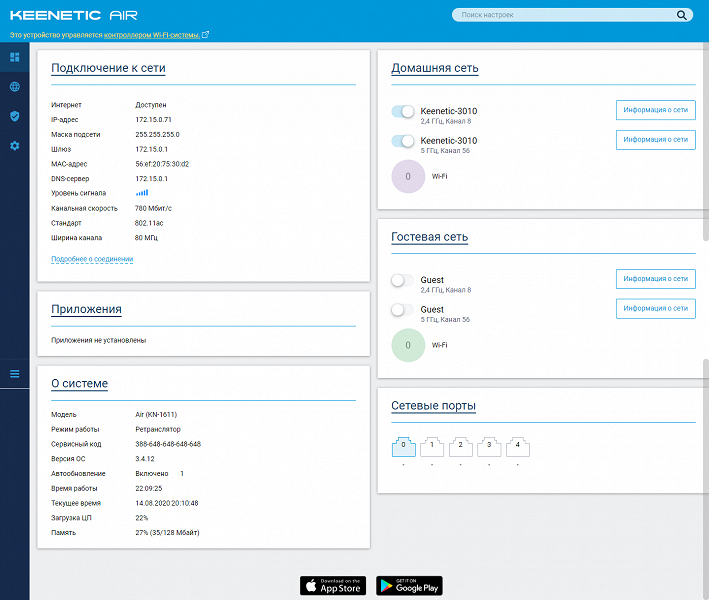The width and height of the screenshot is (709, 600).
Task: Click the Keenetic Air logo
Action: point(73,15)
